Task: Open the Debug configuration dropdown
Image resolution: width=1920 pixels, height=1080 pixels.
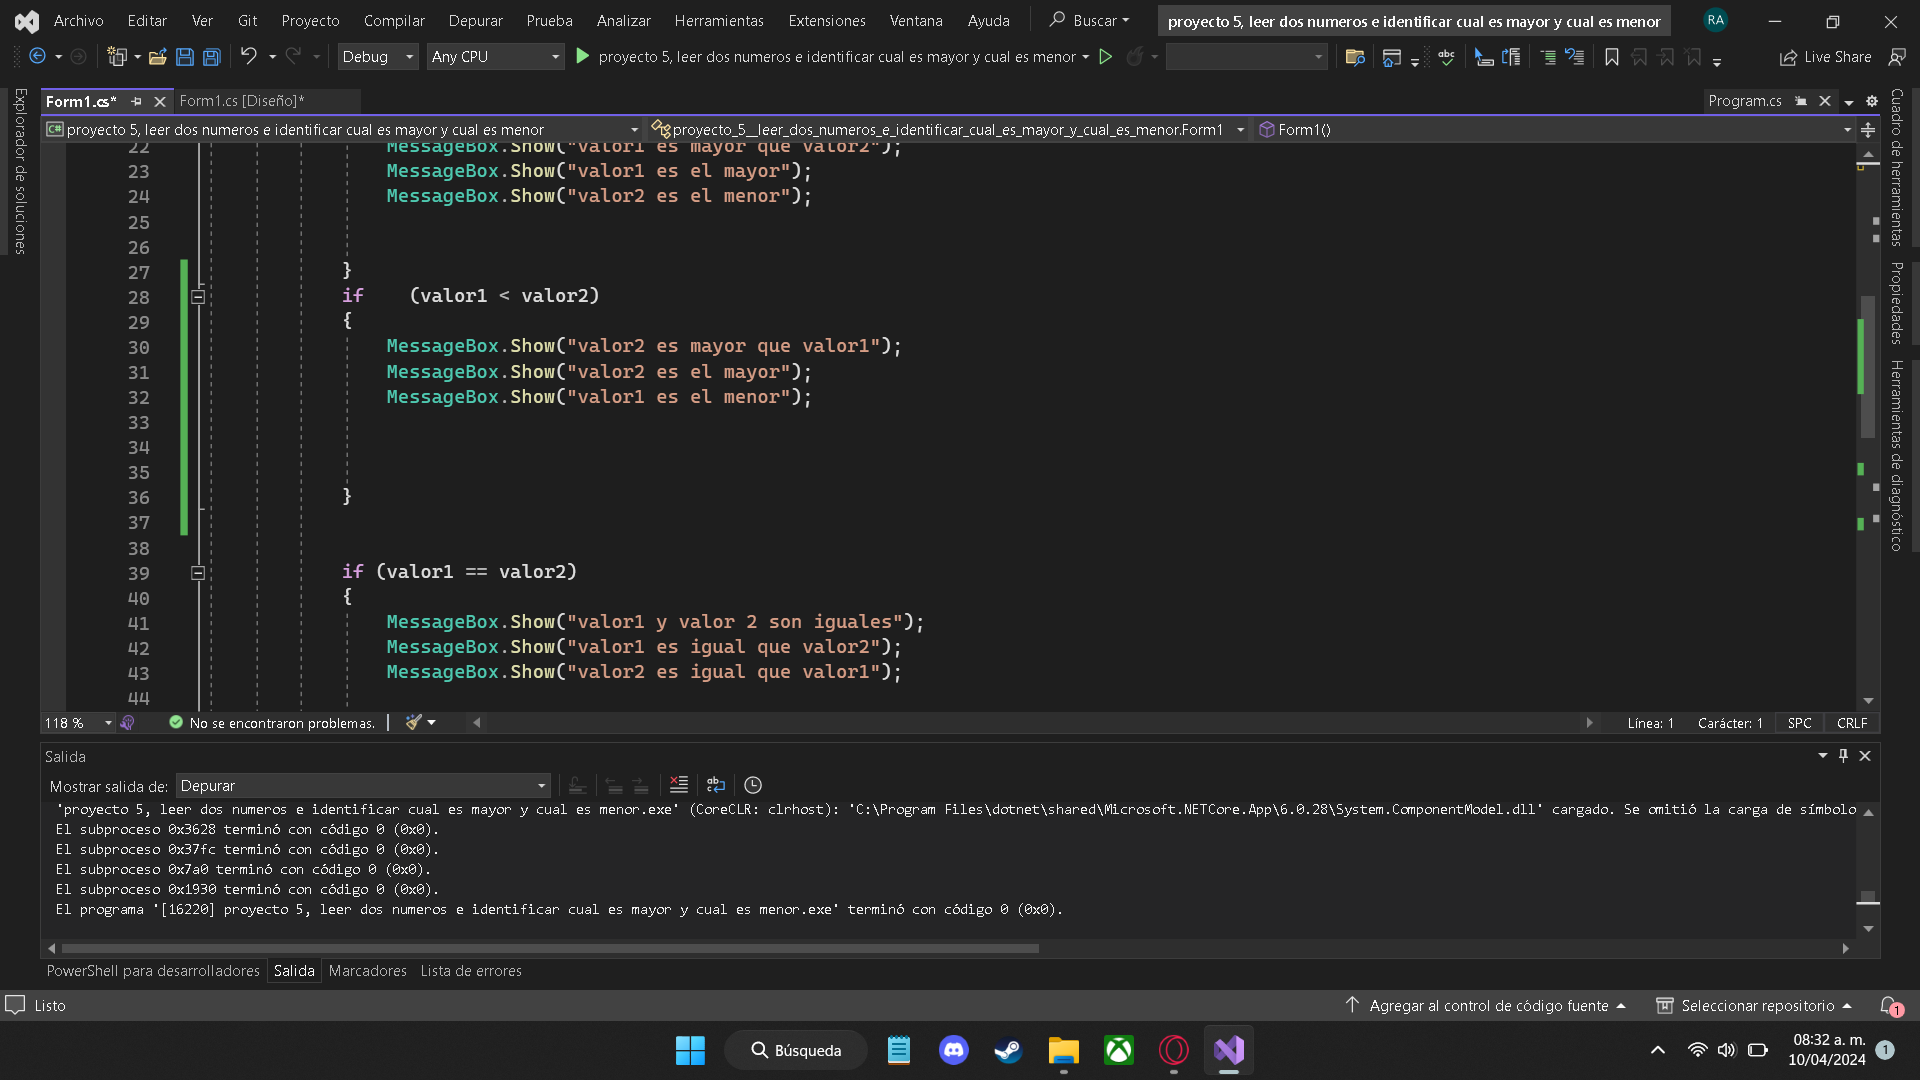Action: [x=377, y=57]
